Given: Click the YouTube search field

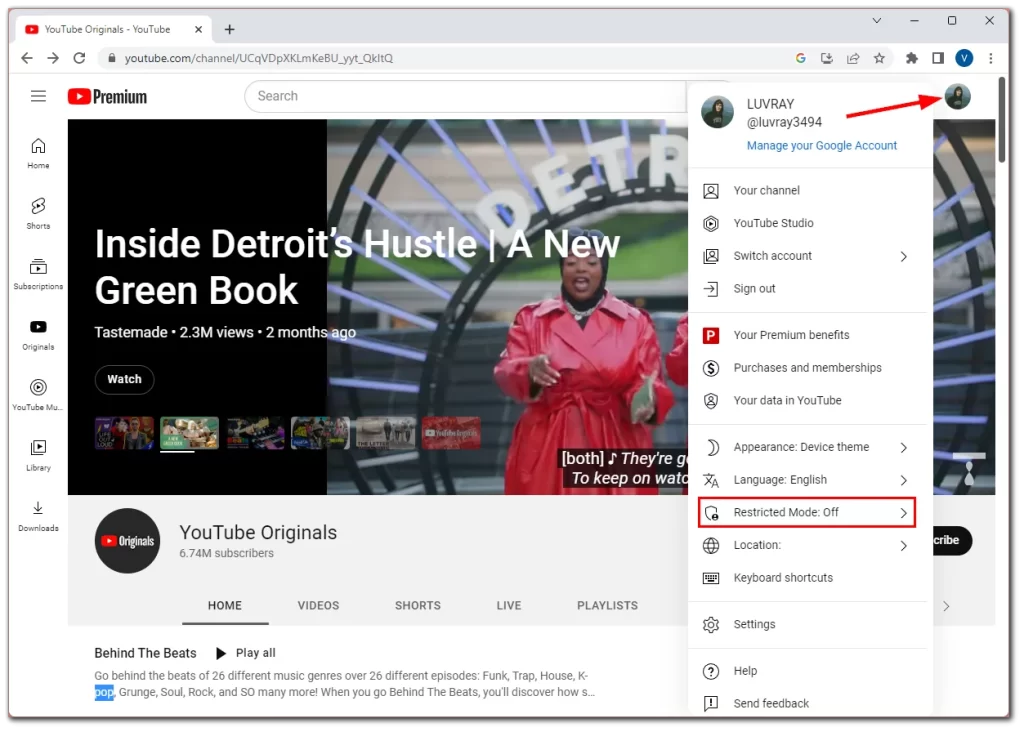Looking at the screenshot, I should pos(466,97).
